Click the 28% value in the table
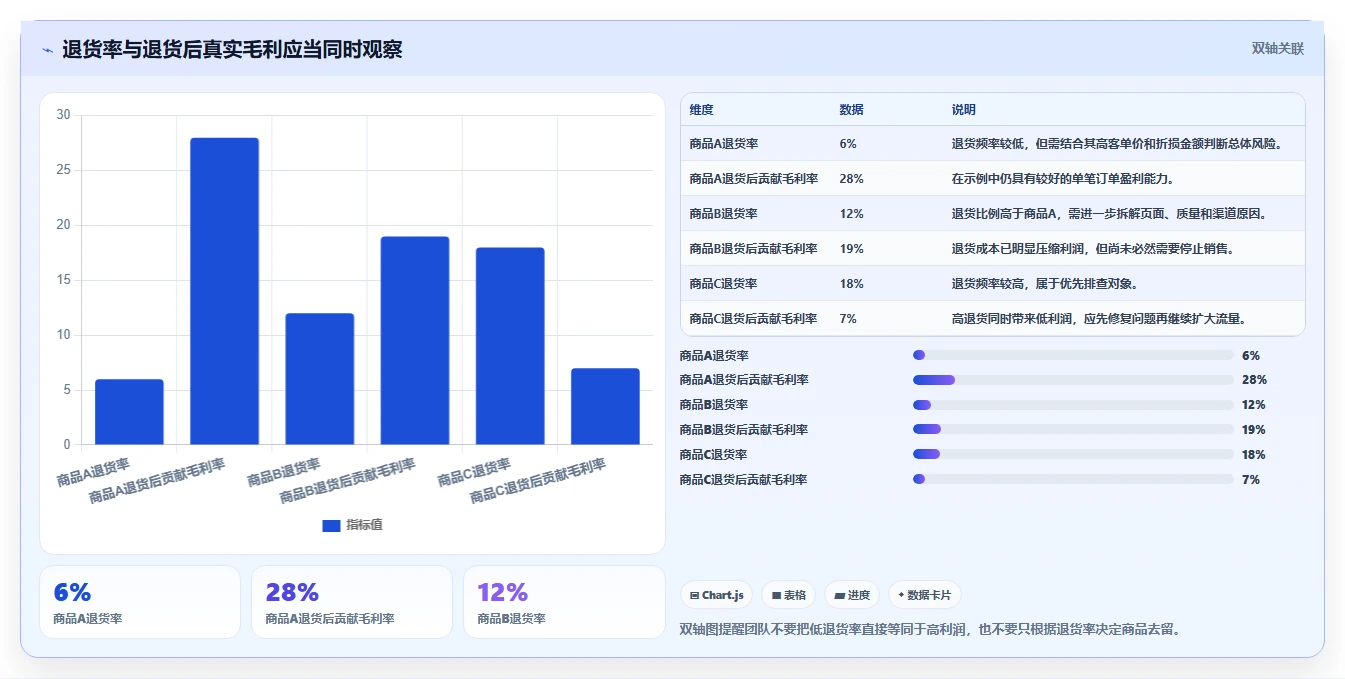This screenshot has width=1345, height=679. [x=852, y=179]
